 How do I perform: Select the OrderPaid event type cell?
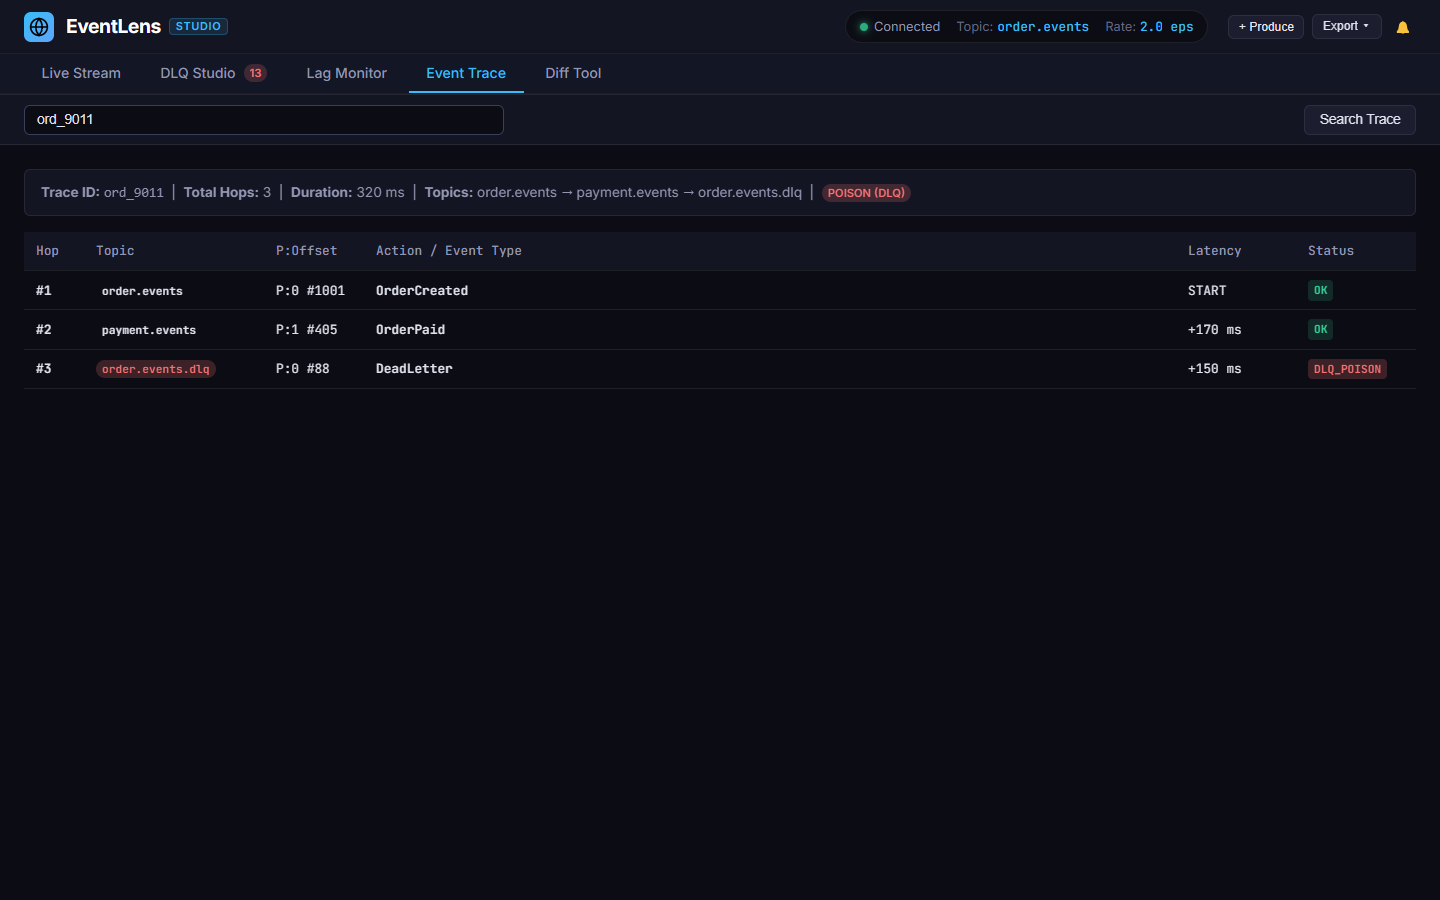pyautogui.click(x=410, y=329)
